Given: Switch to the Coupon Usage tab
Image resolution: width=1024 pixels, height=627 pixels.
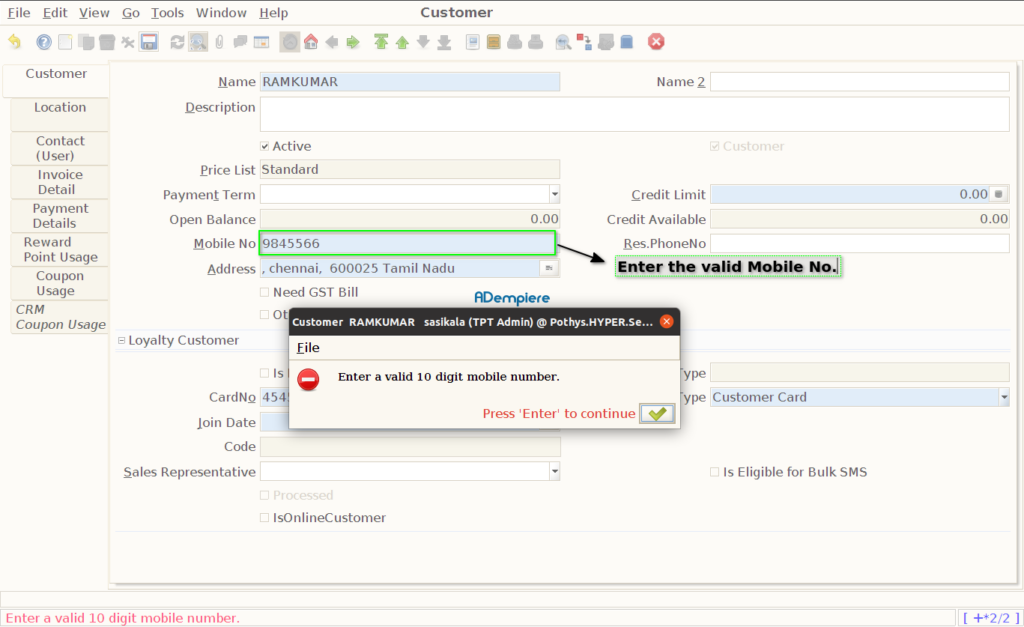Looking at the screenshot, I should click(x=59, y=283).
